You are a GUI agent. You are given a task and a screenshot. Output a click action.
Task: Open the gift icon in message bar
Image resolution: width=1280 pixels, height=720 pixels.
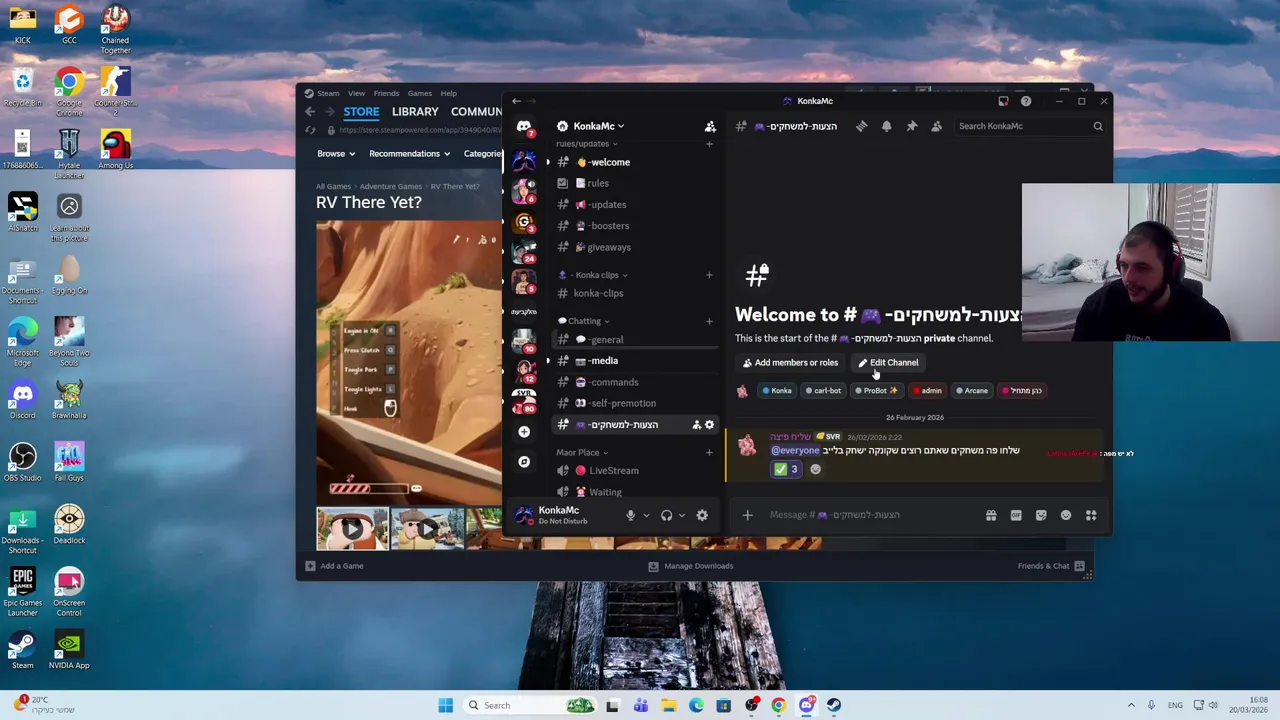(x=991, y=515)
